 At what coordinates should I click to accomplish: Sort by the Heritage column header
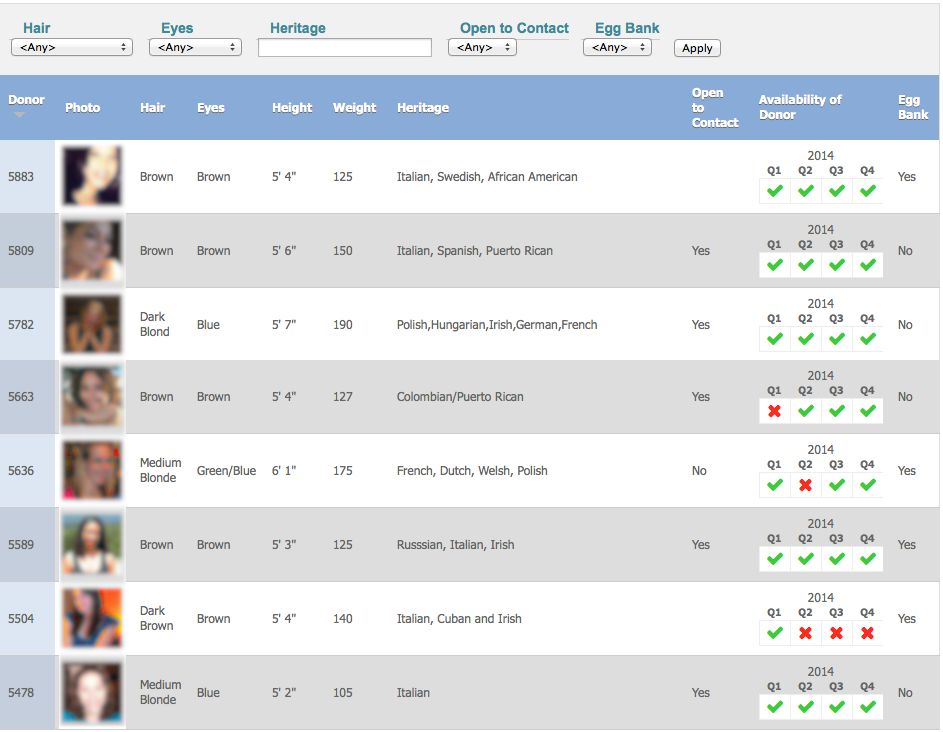click(423, 108)
